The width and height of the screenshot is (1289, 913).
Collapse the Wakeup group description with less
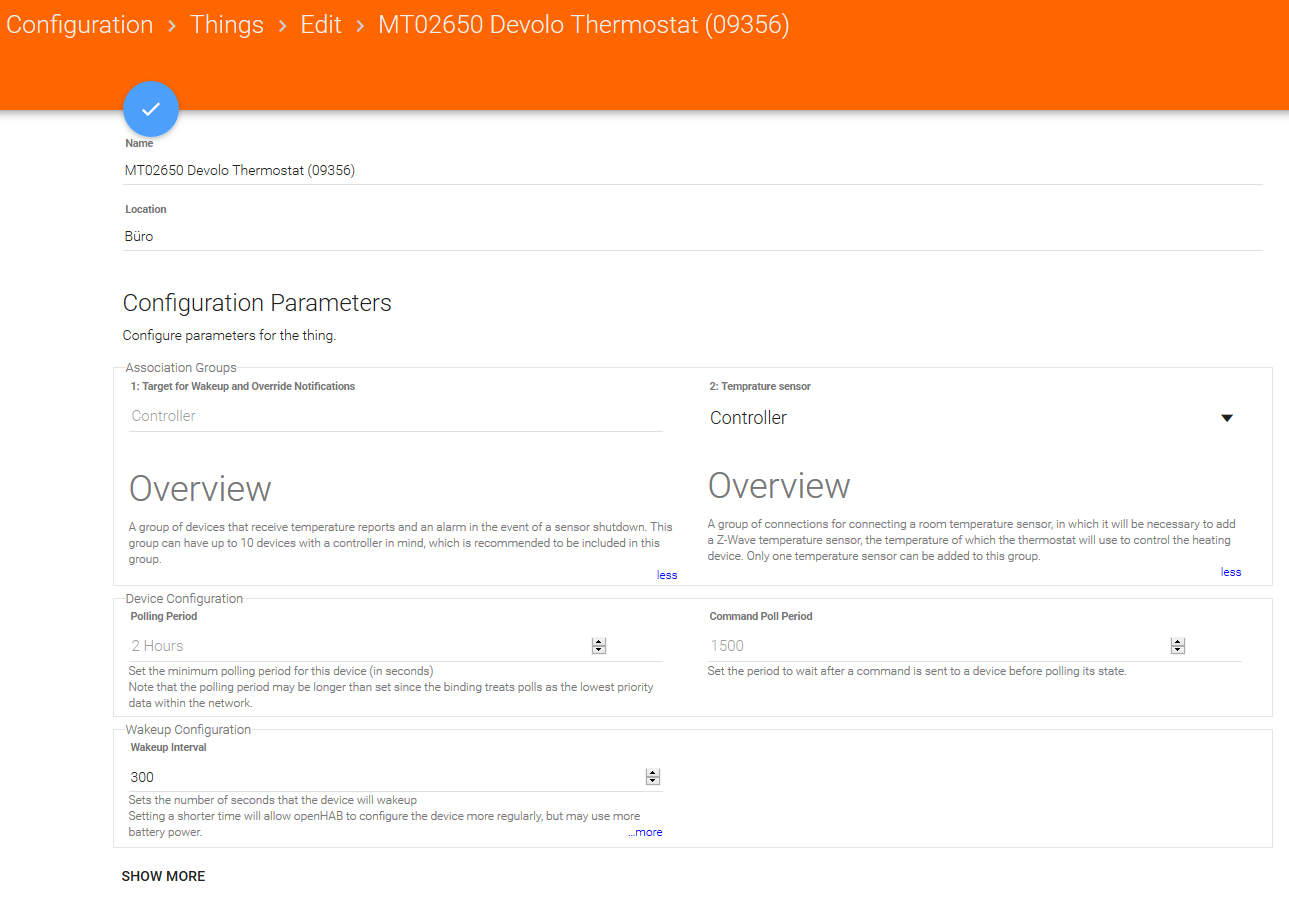[667, 575]
